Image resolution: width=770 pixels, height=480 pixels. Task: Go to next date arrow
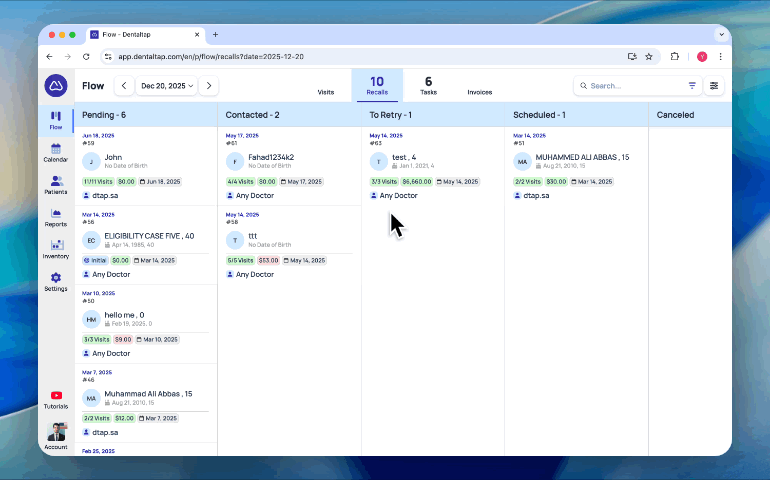pos(208,86)
